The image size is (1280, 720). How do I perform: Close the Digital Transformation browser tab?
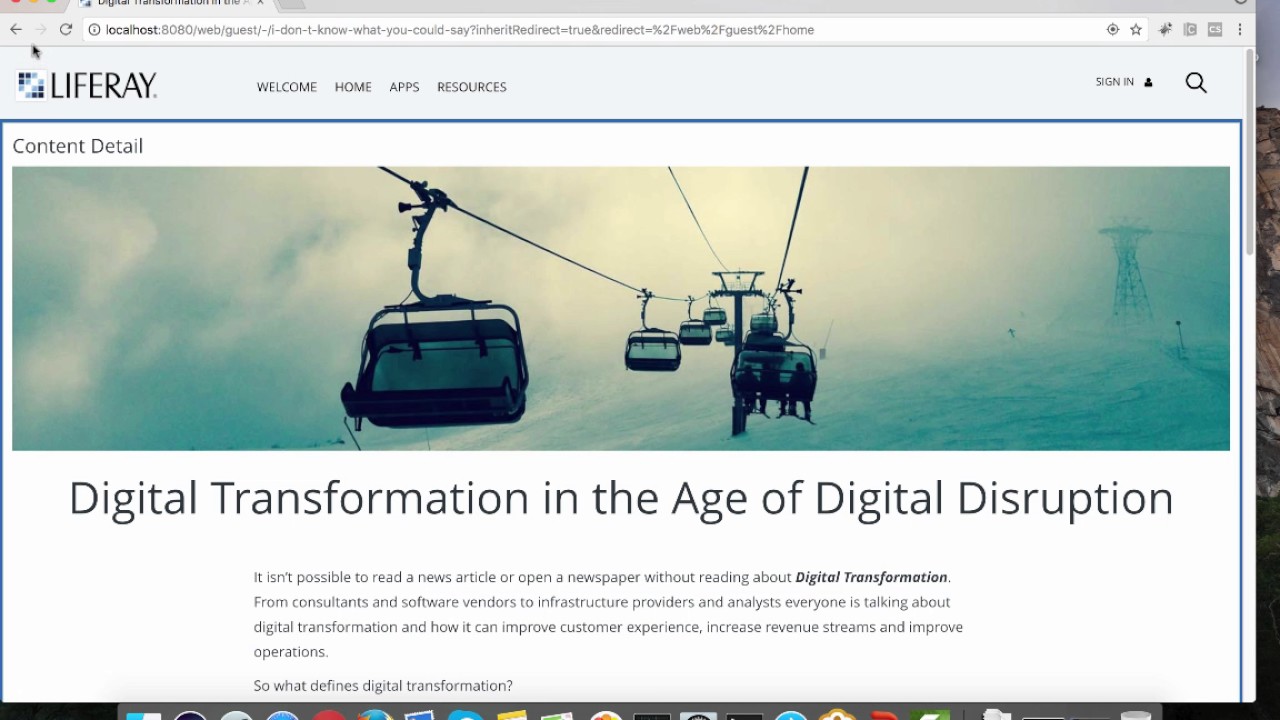pyautogui.click(x=260, y=3)
